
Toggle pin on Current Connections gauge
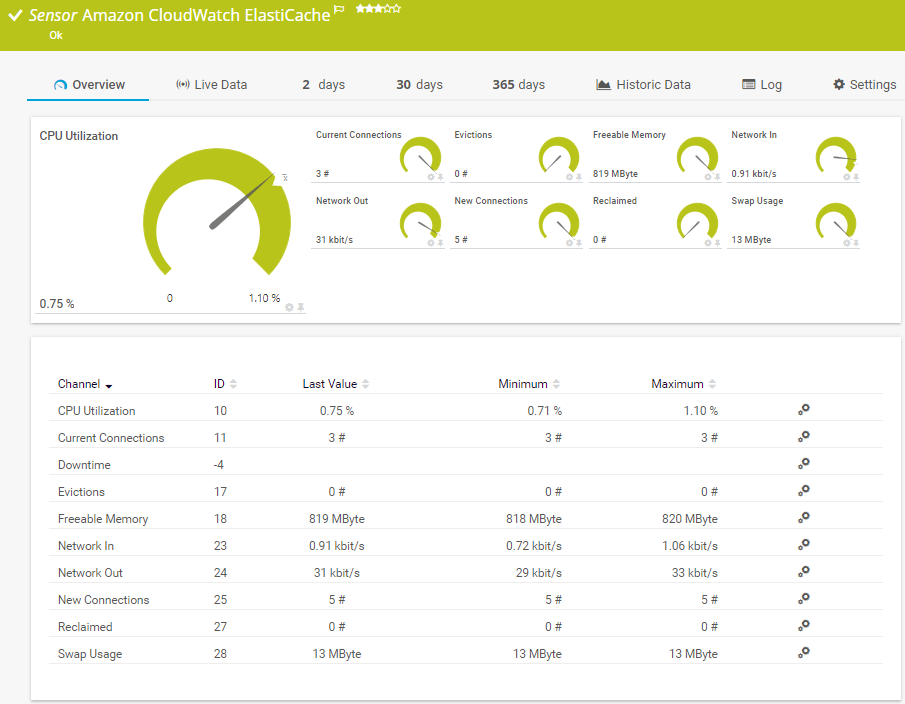[440, 177]
